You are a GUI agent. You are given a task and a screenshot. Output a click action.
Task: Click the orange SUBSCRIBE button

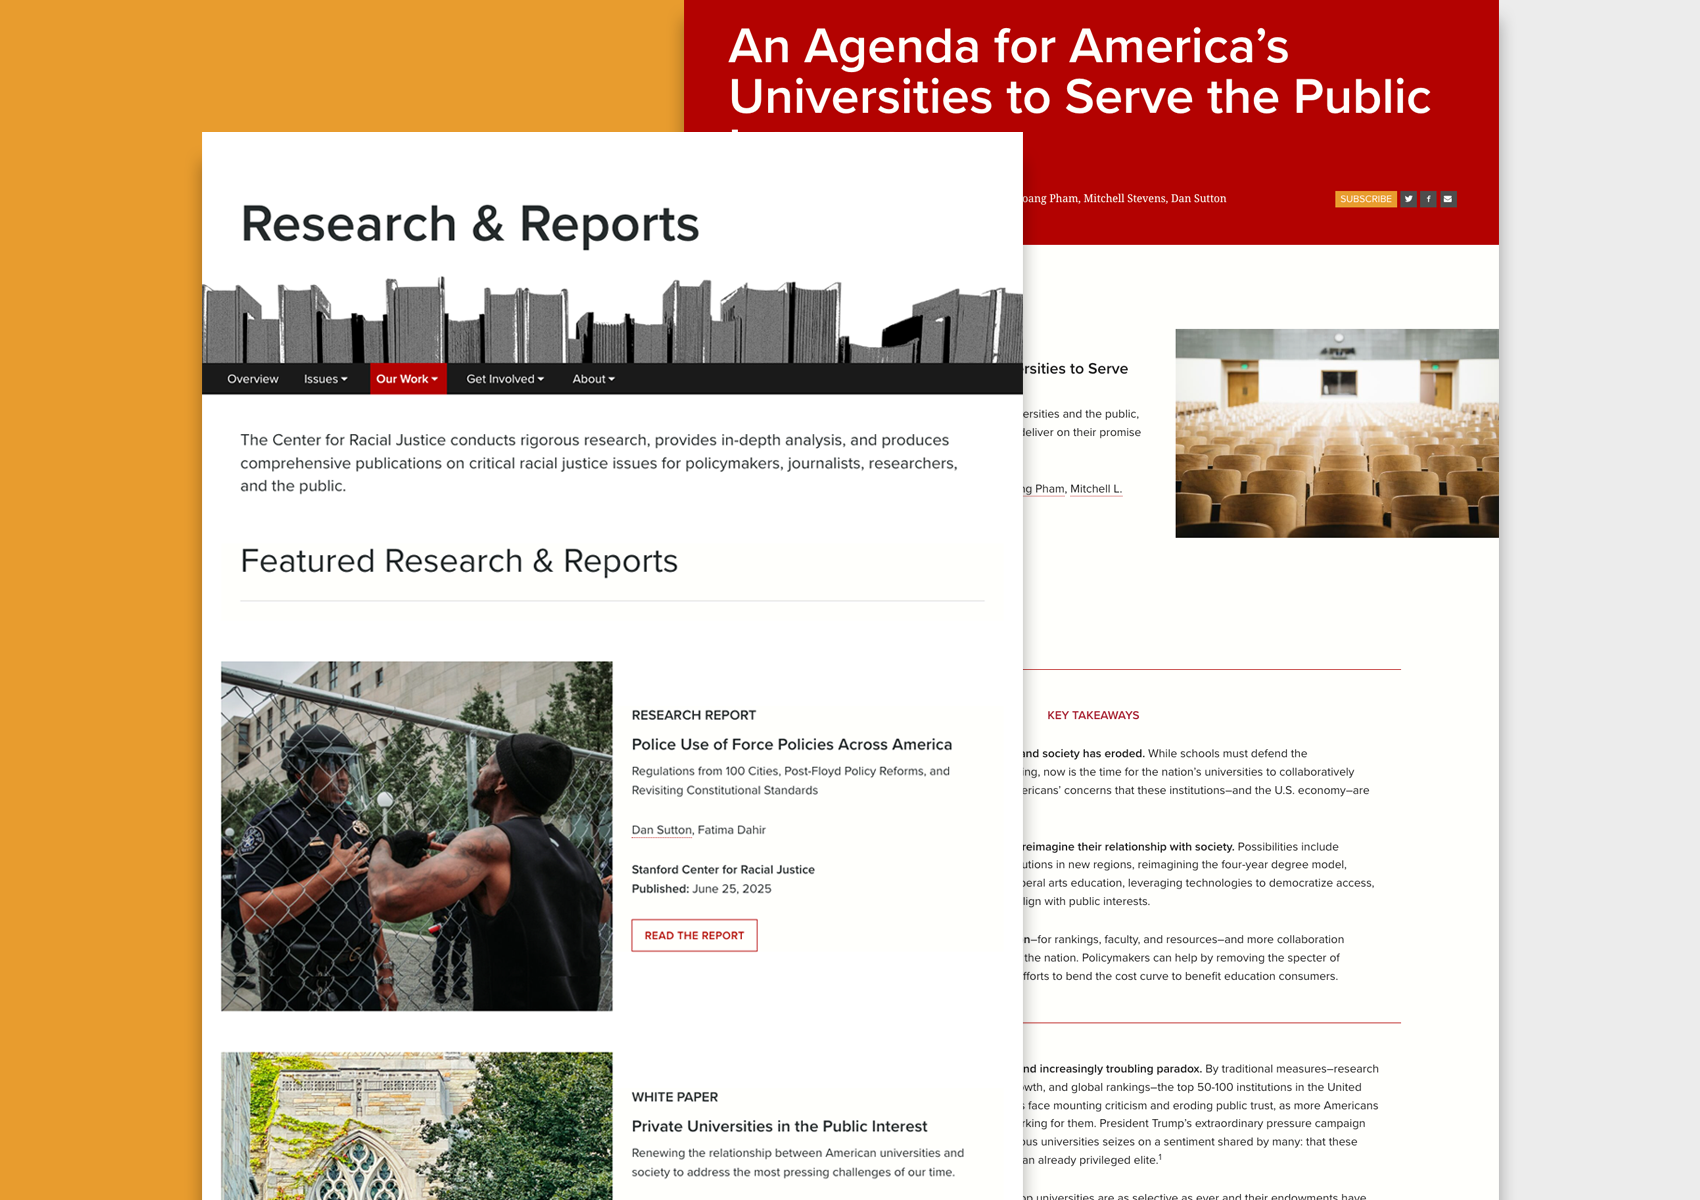1367,199
